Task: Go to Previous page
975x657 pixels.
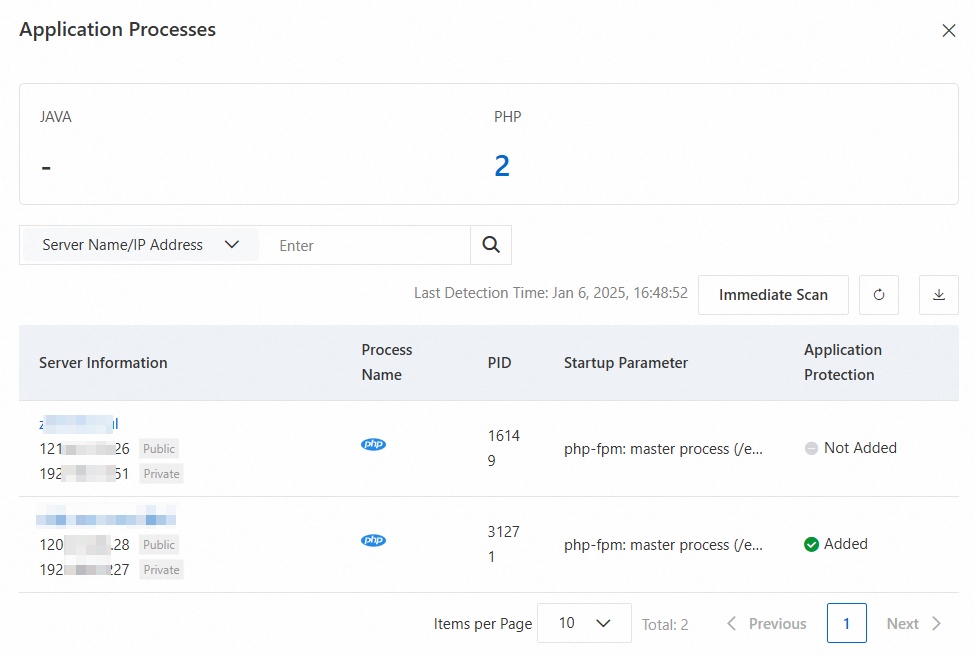Action: click(767, 623)
